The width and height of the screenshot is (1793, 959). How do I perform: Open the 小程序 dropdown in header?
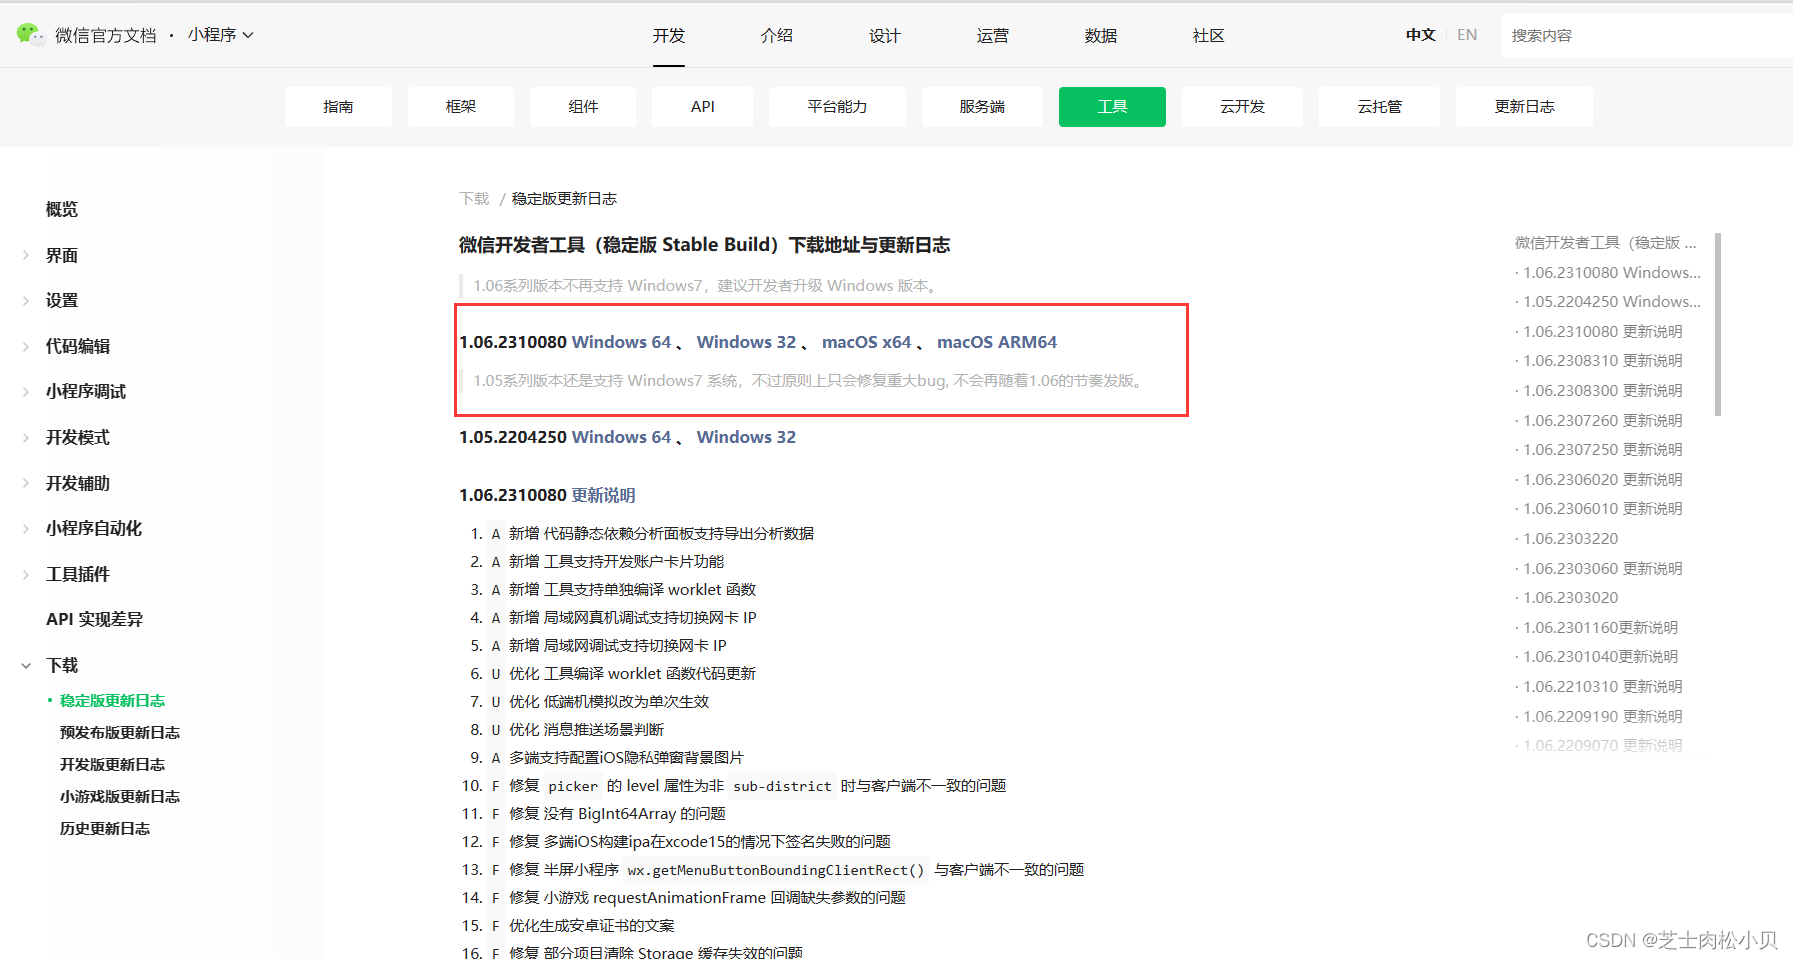[x=221, y=35]
